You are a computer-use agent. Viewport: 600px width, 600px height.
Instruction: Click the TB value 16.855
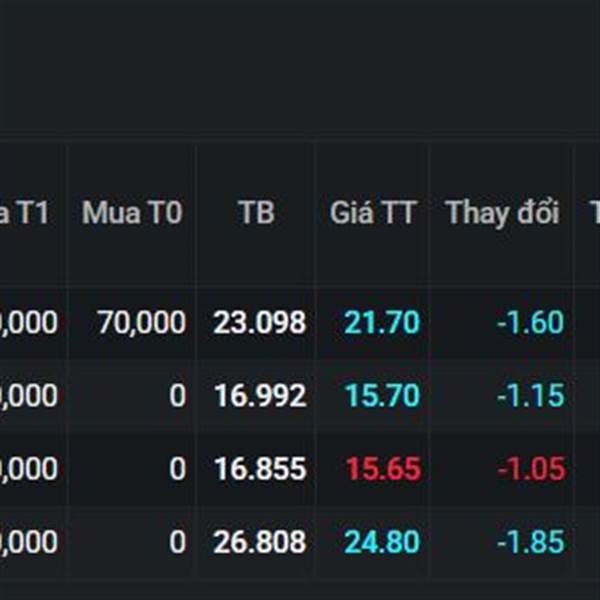click(259, 469)
